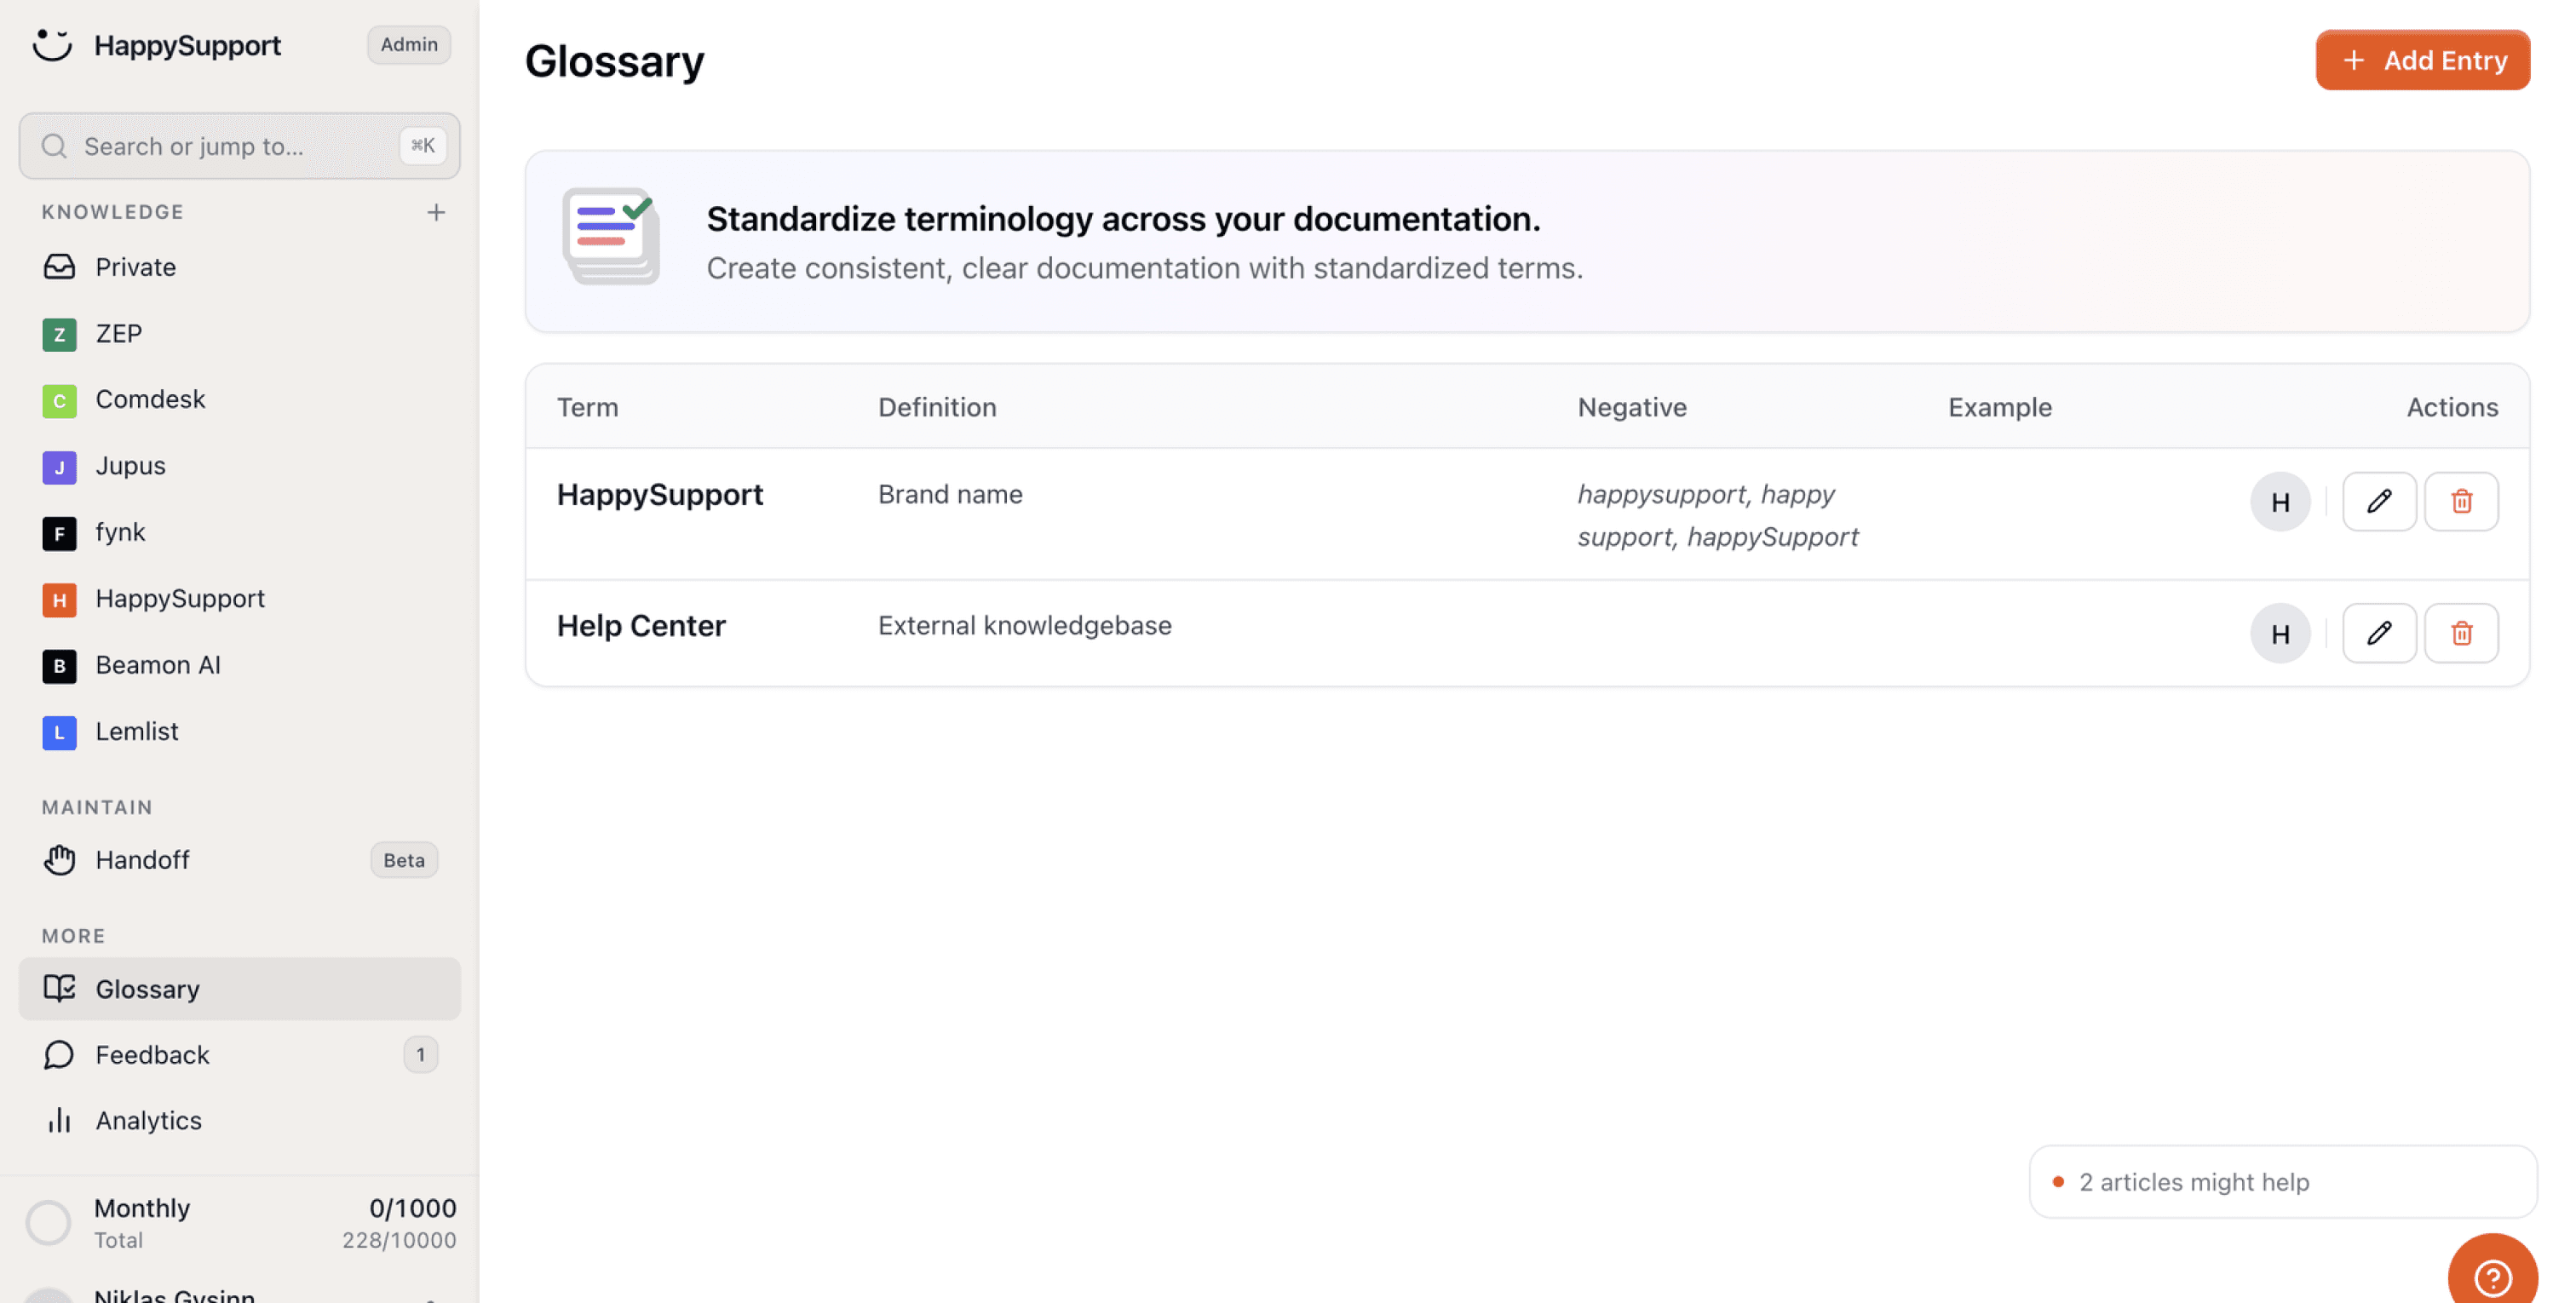Click the black F icon for fynk
Image resolution: width=2576 pixels, height=1303 pixels.
pyautogui.click(x=59, y=533)
